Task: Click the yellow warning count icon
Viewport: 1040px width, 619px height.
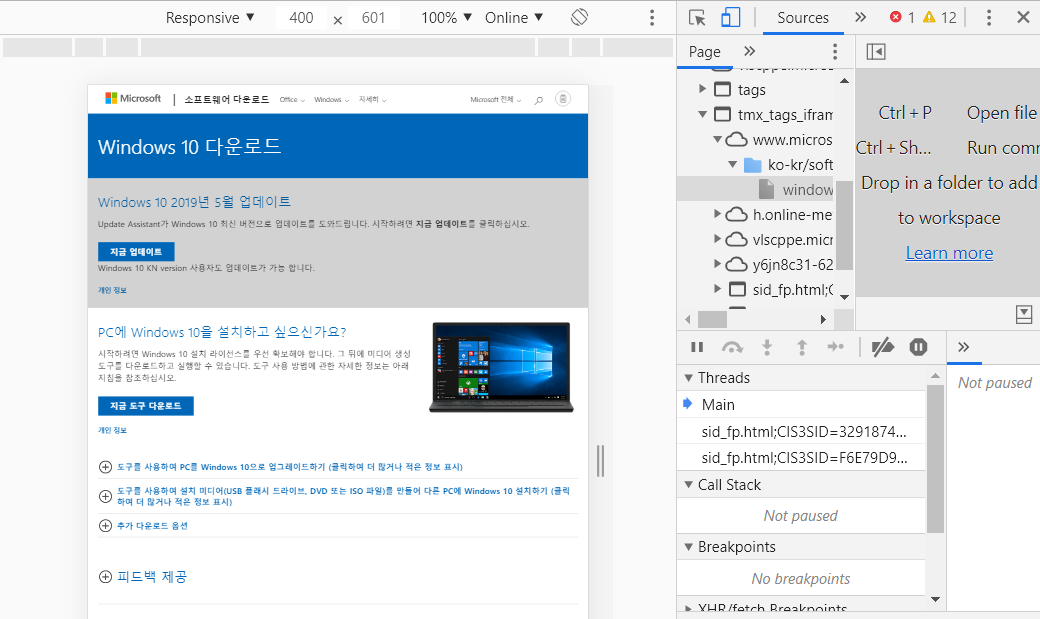Action: tap(929, 17)
